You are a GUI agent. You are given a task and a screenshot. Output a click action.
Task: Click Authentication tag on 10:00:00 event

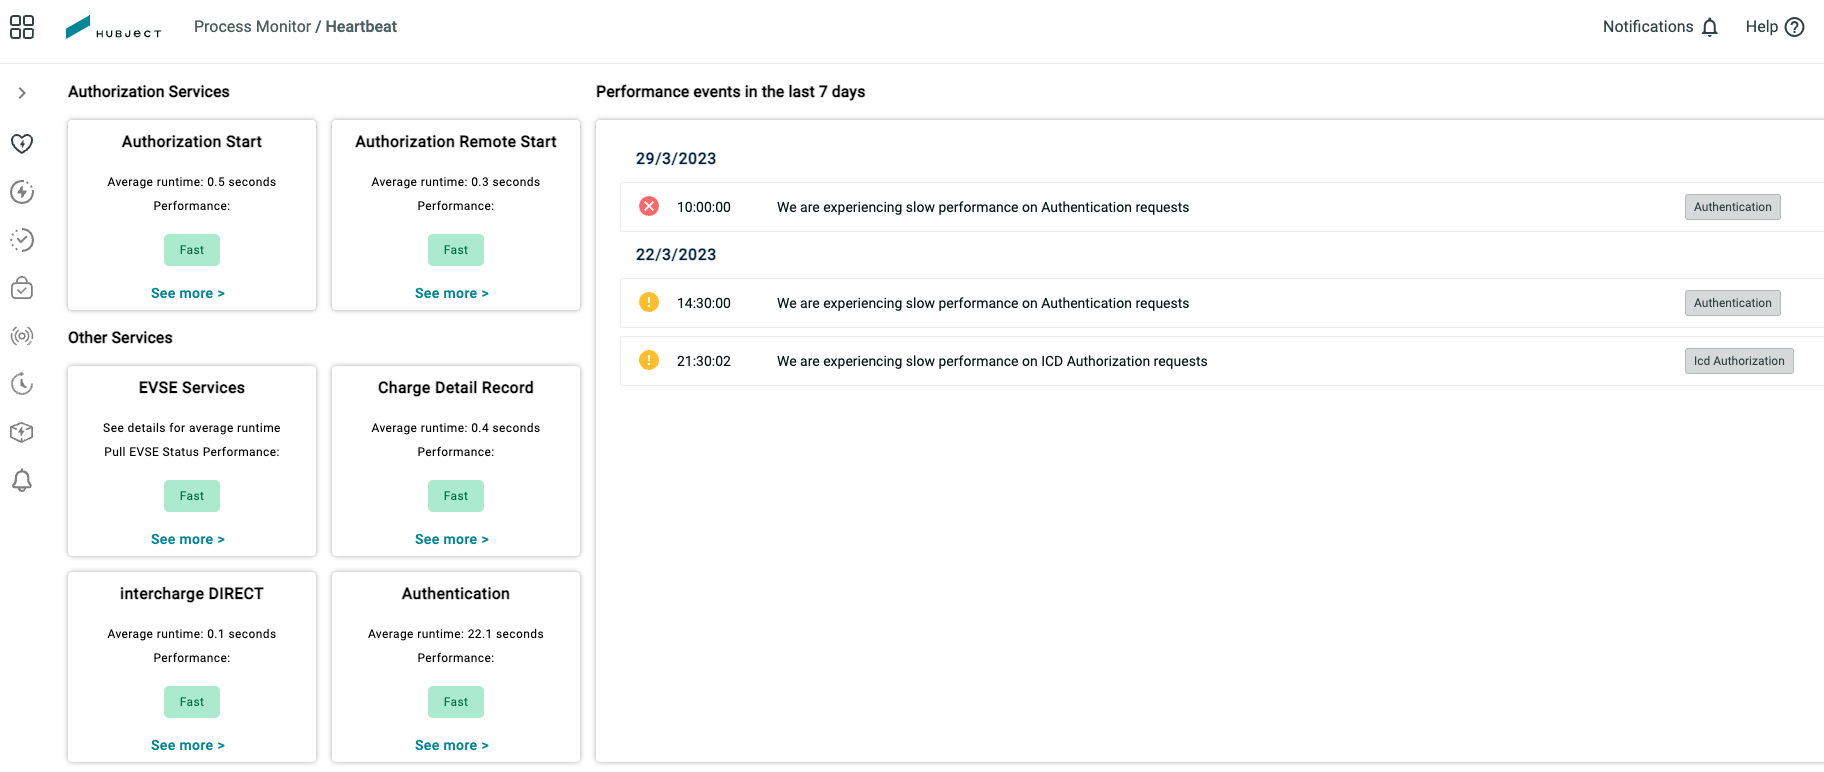click(x=1733, y=207)
